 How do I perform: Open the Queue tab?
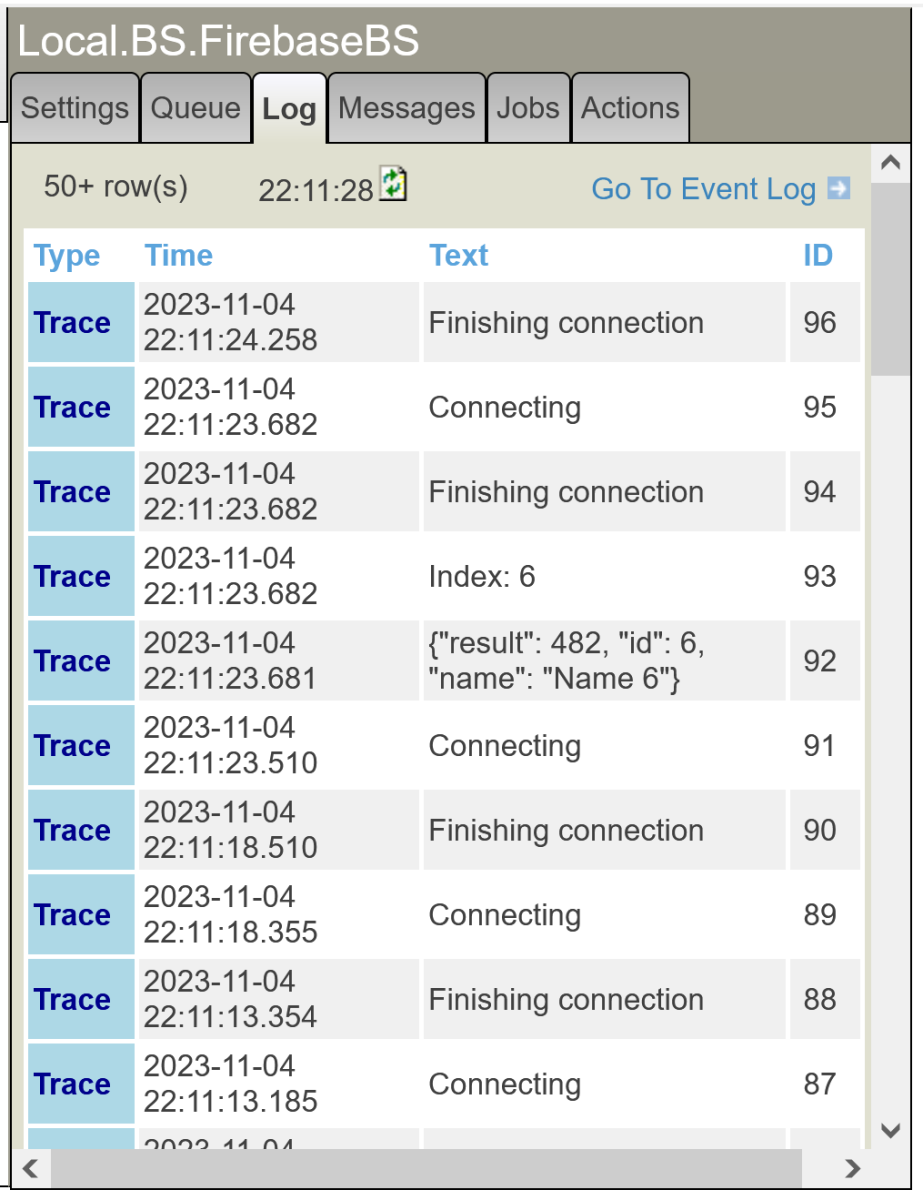pyautogui.click(x=196, y=108)
